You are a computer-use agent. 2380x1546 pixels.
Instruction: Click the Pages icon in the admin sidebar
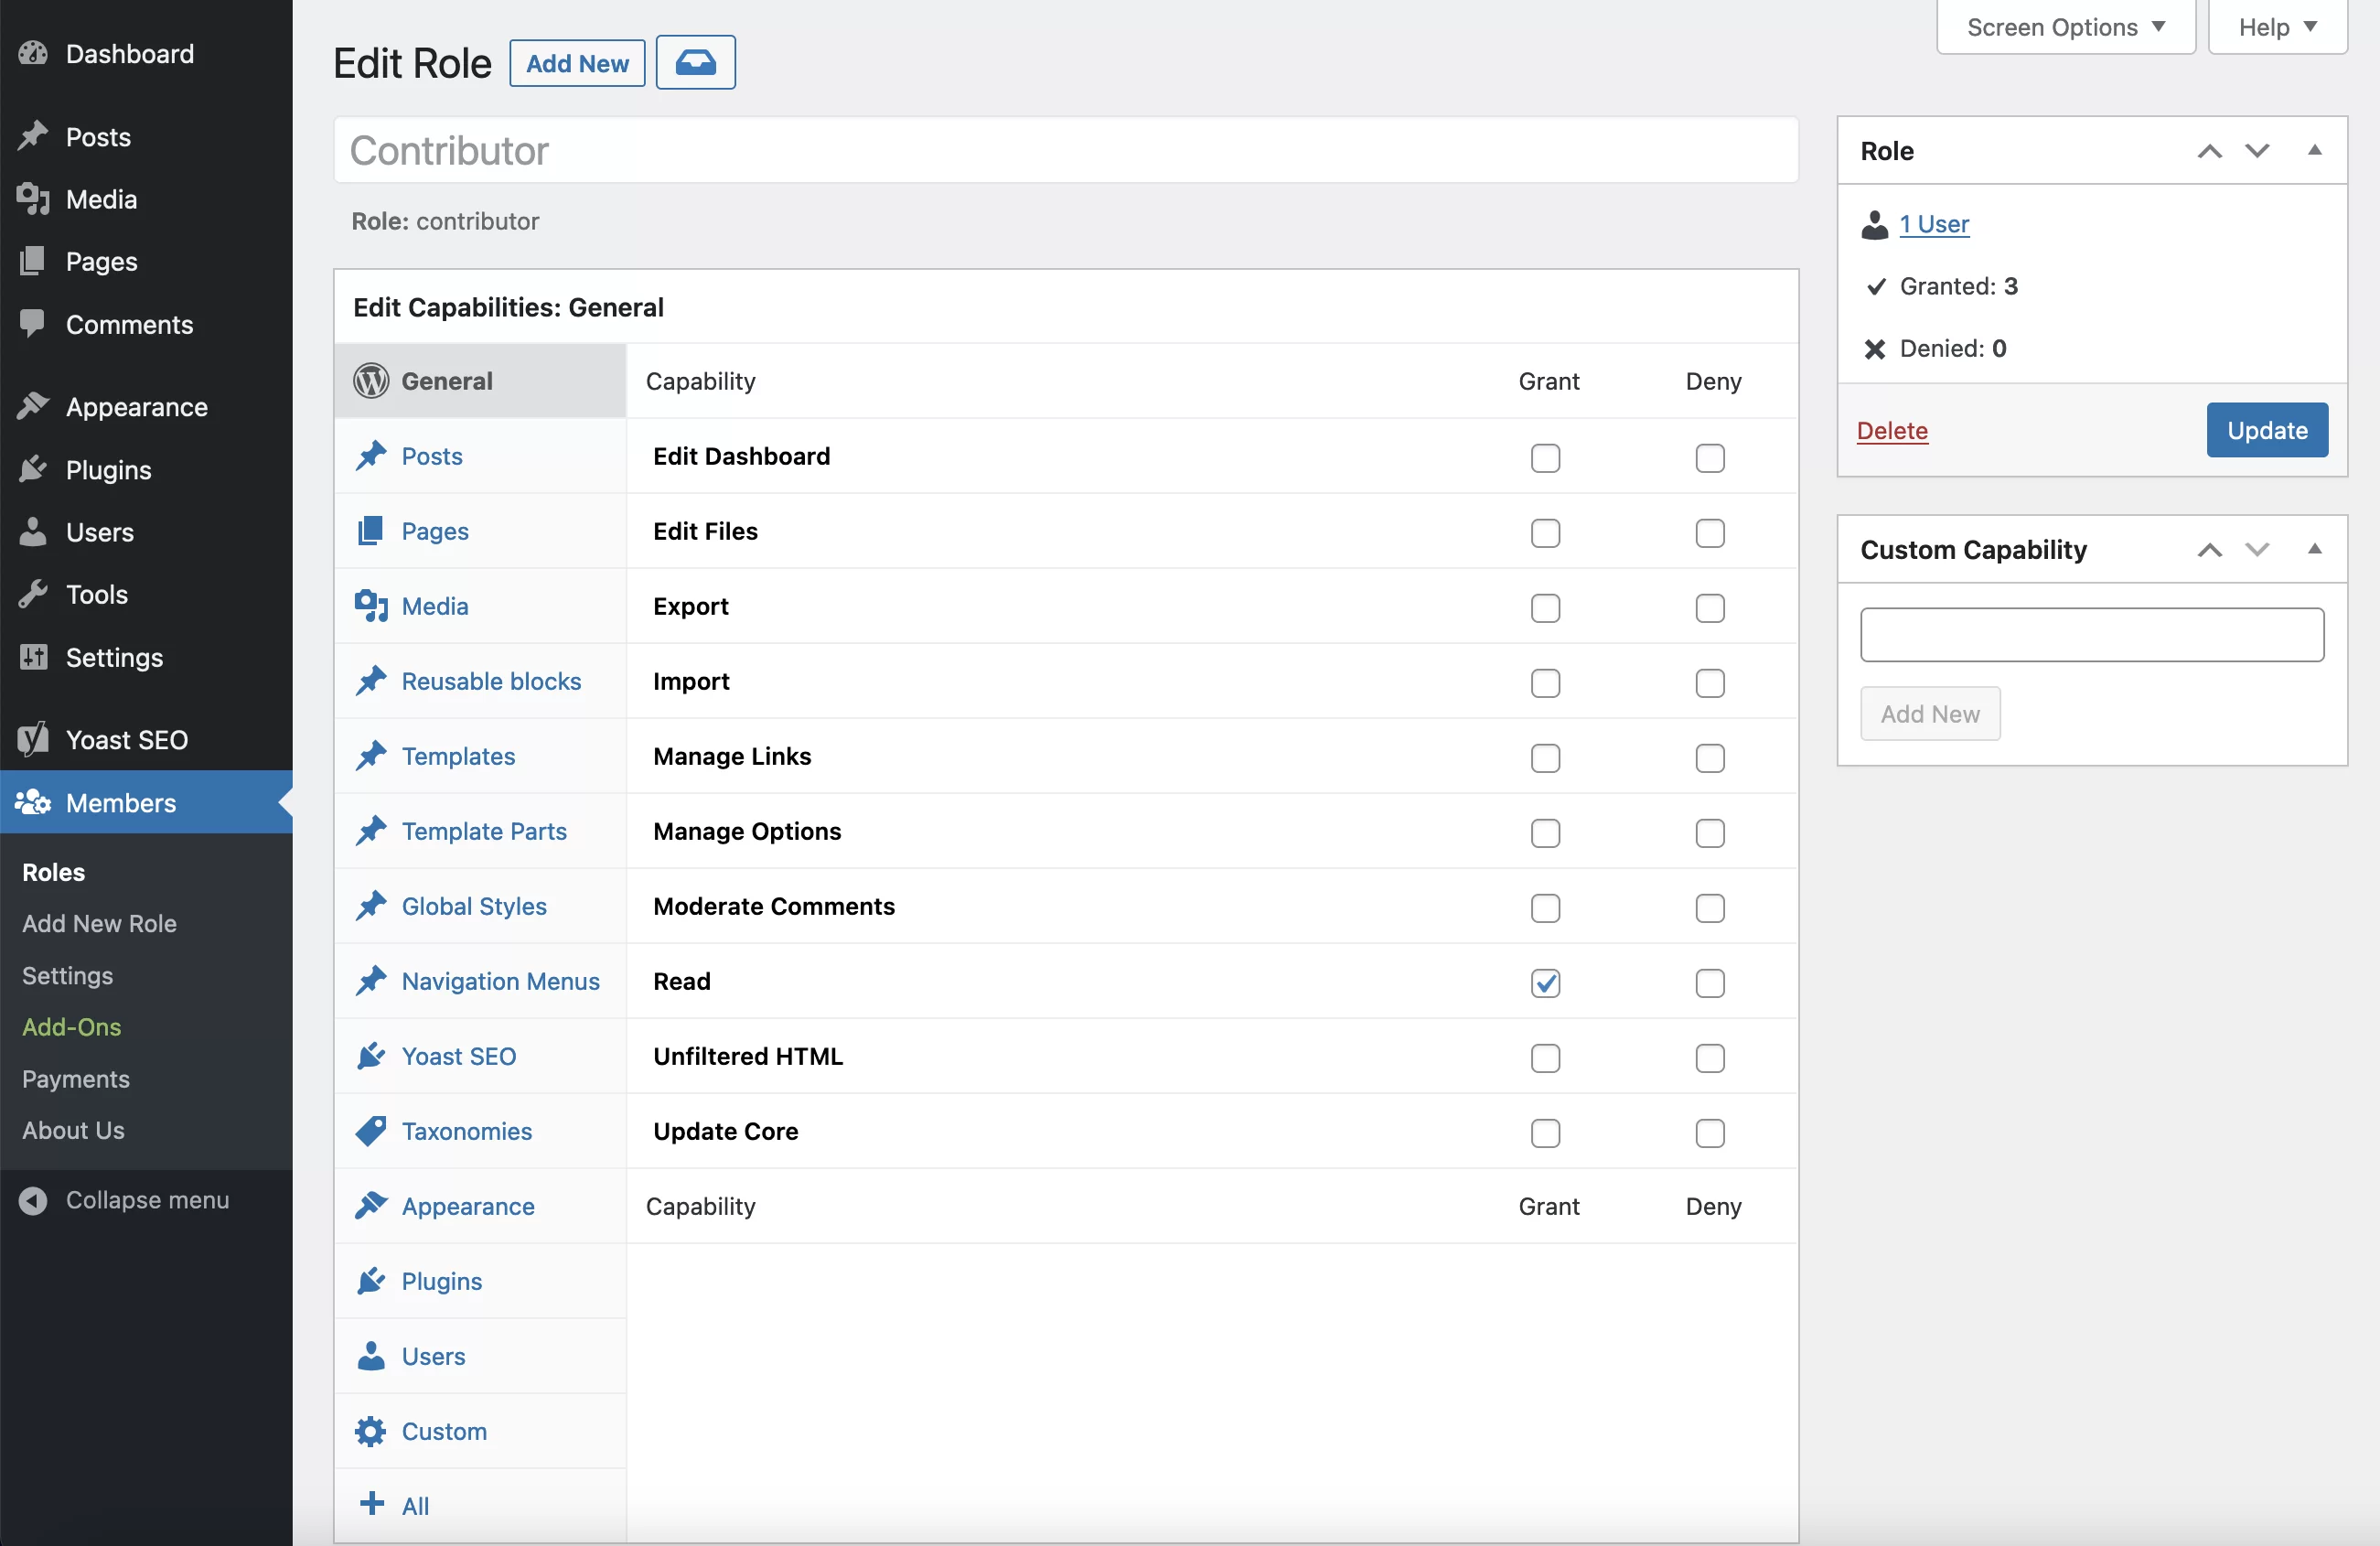point(33,261)
